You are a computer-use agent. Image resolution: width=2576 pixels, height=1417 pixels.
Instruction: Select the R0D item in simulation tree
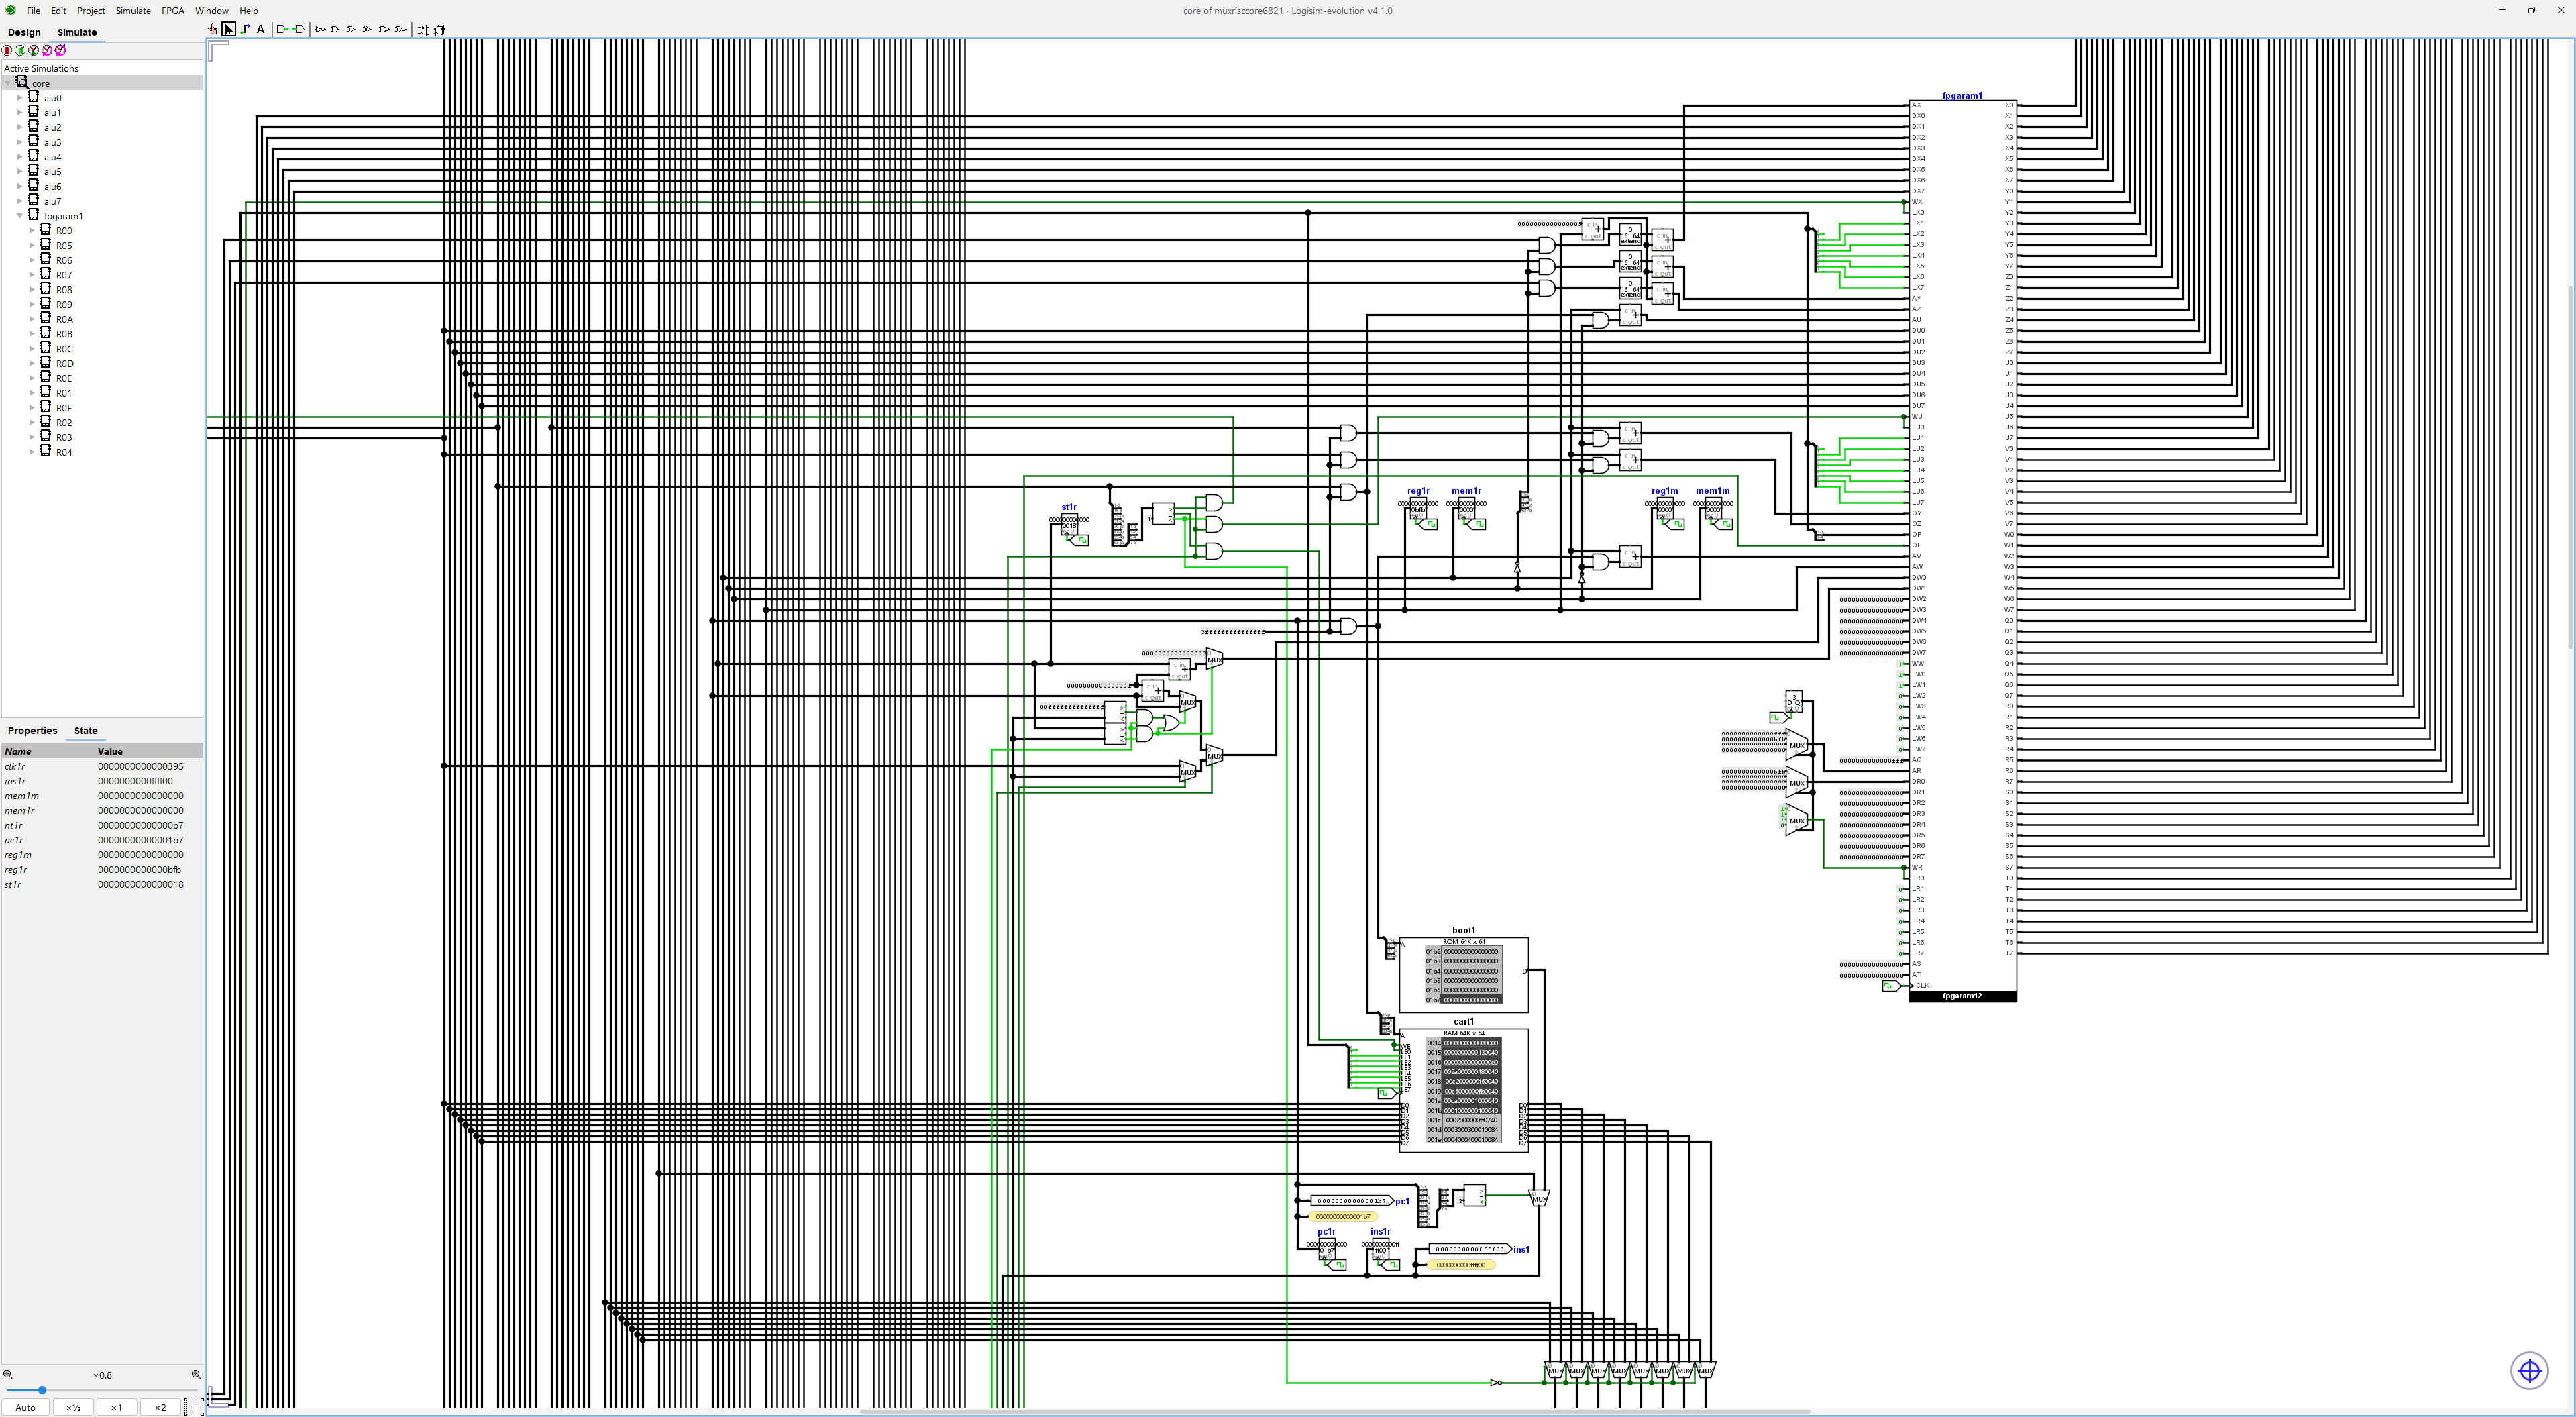pyautogui.click(x=64, y=364)
